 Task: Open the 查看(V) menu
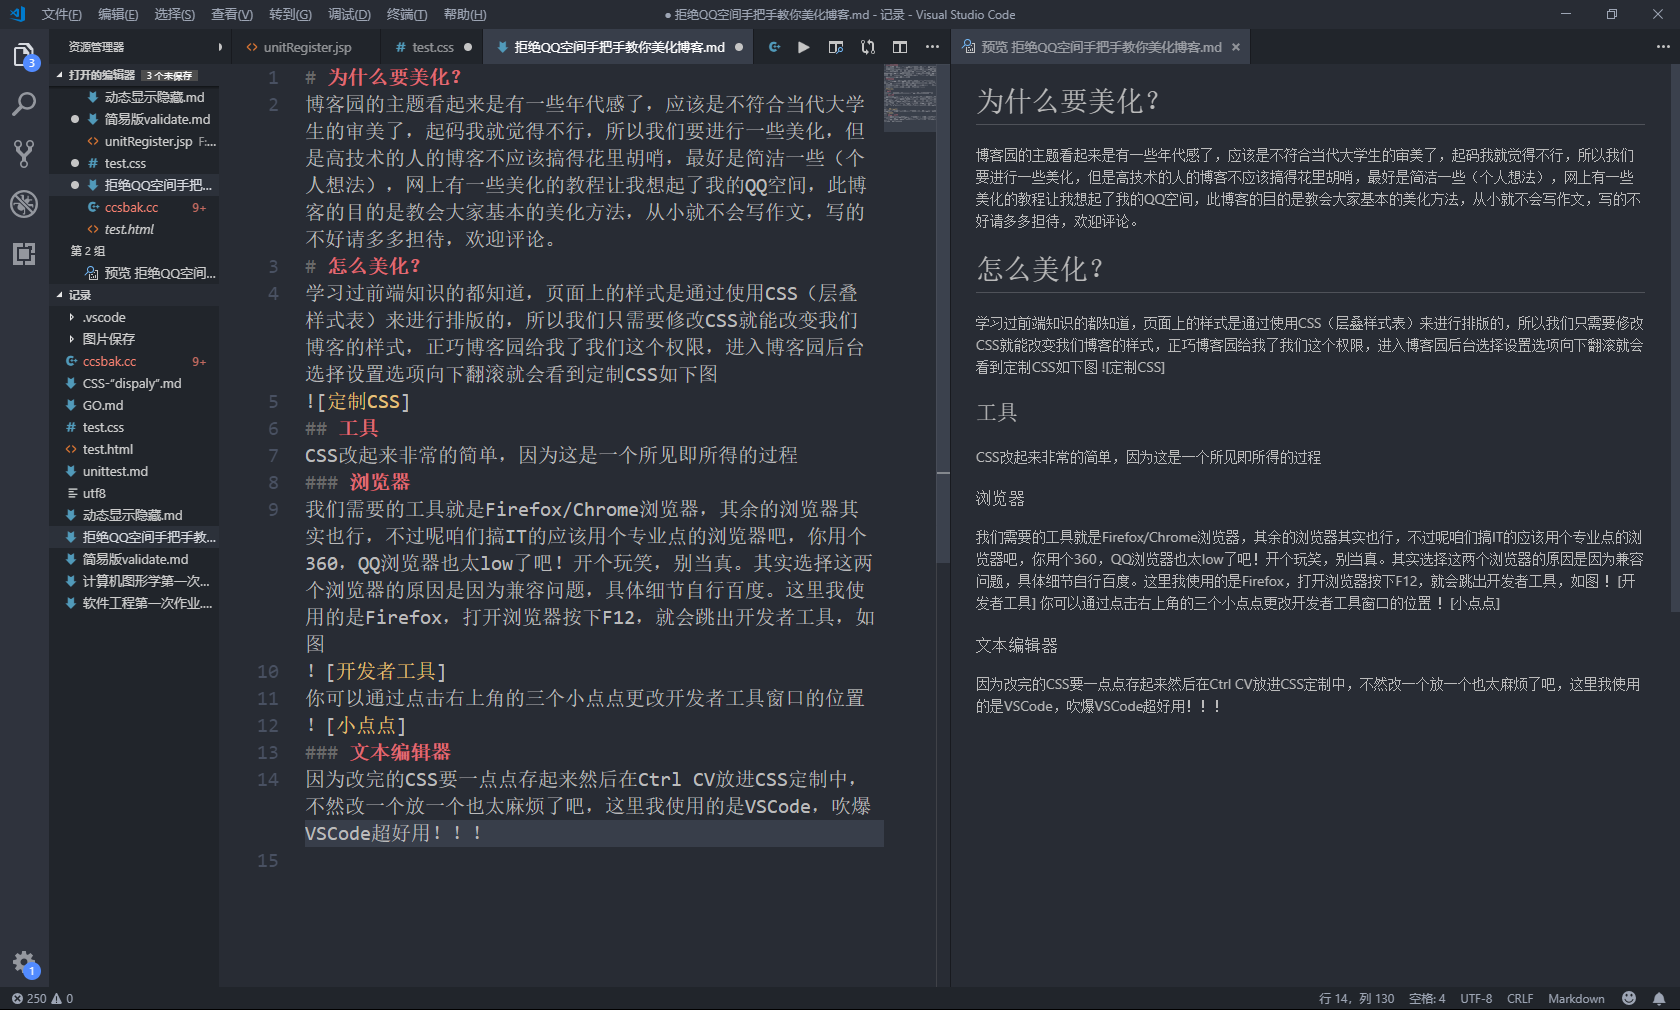coord(232,14)
